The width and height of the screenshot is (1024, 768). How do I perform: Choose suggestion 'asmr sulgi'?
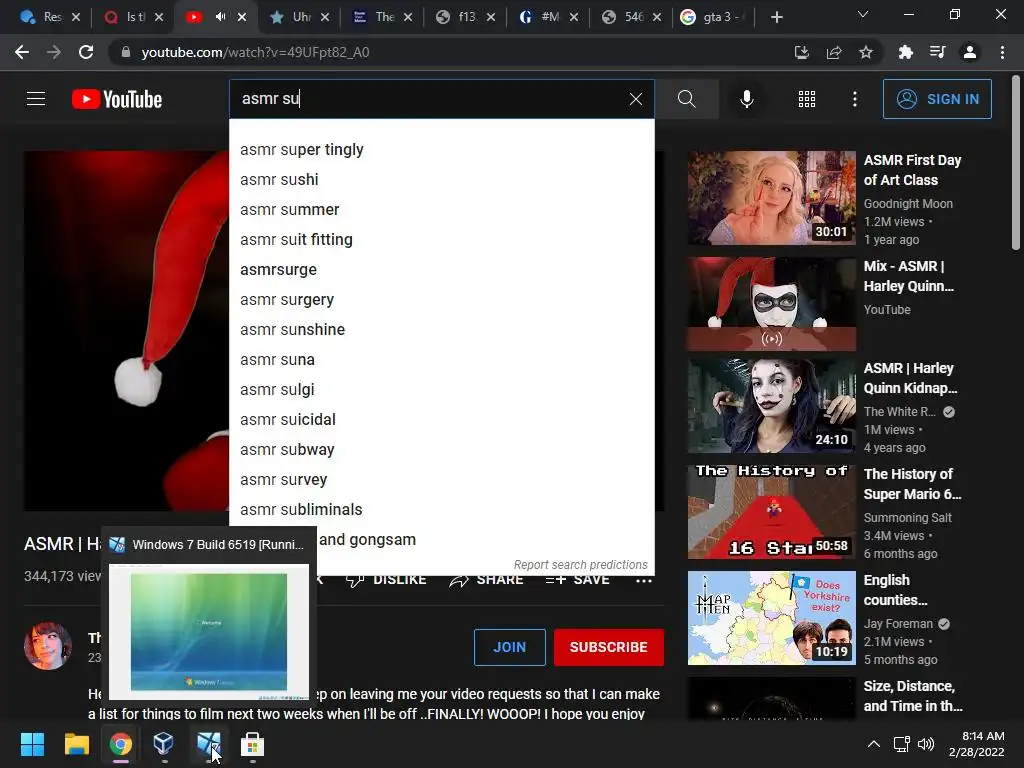(x=441, y=390)
